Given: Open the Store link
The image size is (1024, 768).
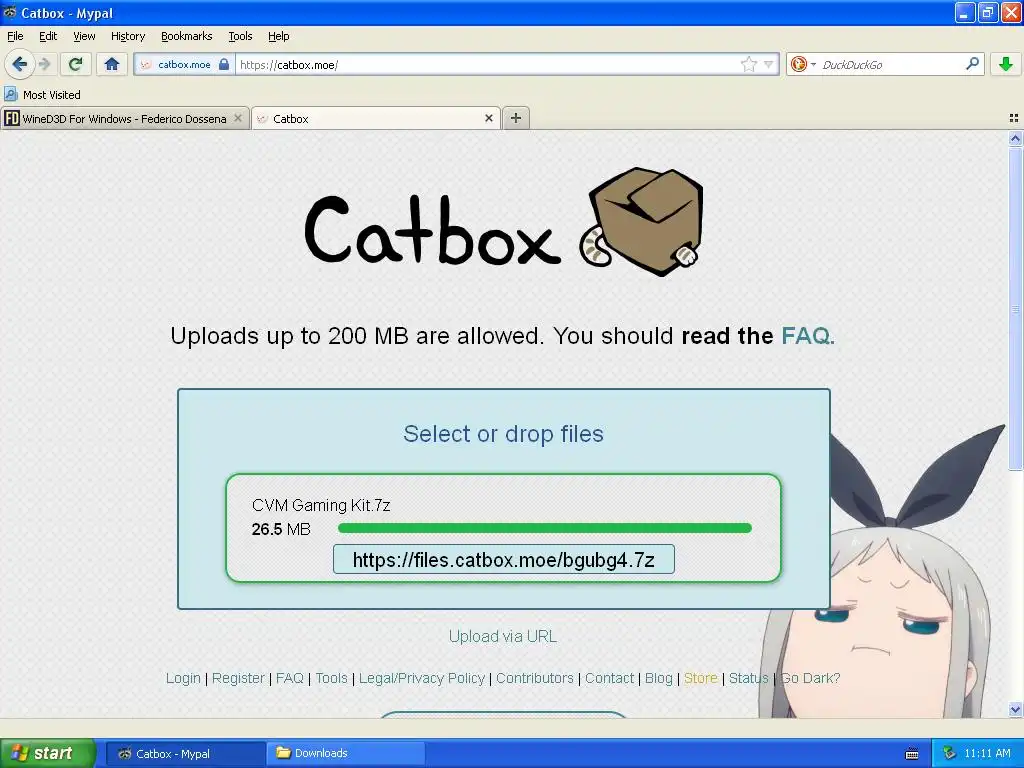Looking at the screenshot, I should pos(701,678).
